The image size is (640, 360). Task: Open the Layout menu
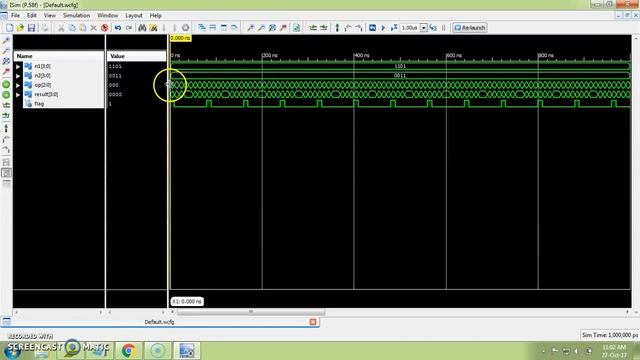134,15
